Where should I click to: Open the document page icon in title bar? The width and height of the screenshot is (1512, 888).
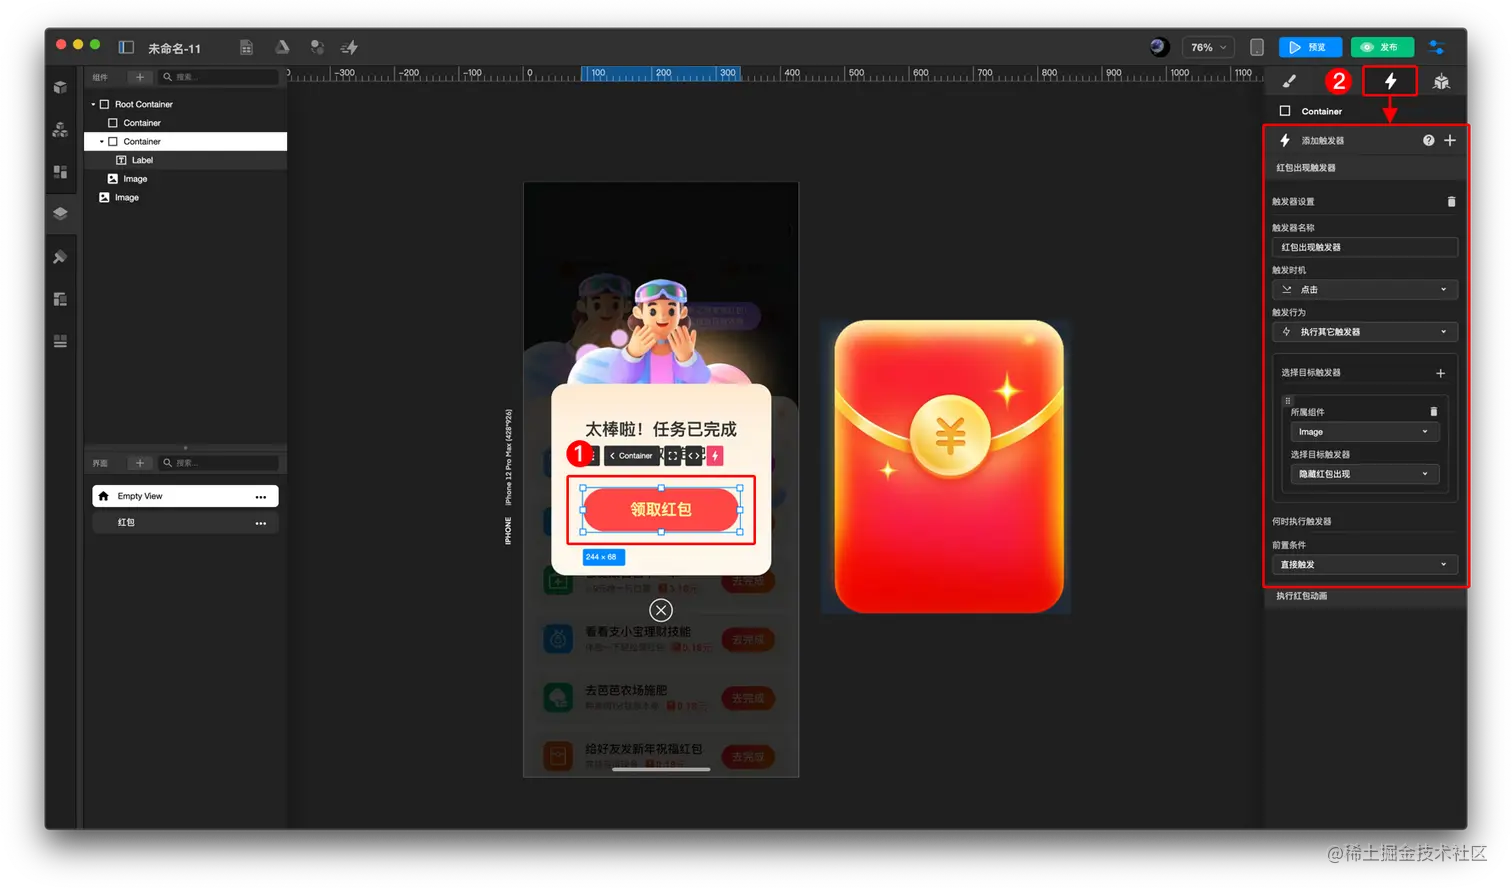coord(246,47)
